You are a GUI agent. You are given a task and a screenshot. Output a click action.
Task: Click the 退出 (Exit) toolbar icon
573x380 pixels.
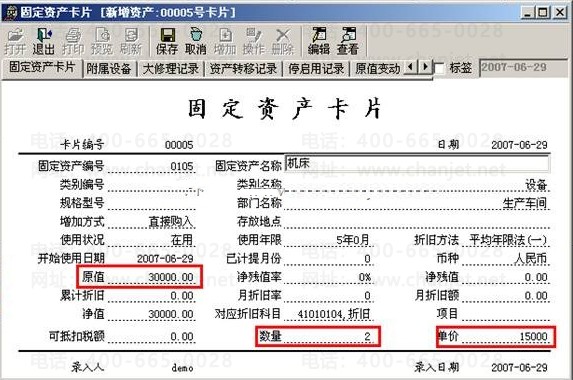(43, 41)
